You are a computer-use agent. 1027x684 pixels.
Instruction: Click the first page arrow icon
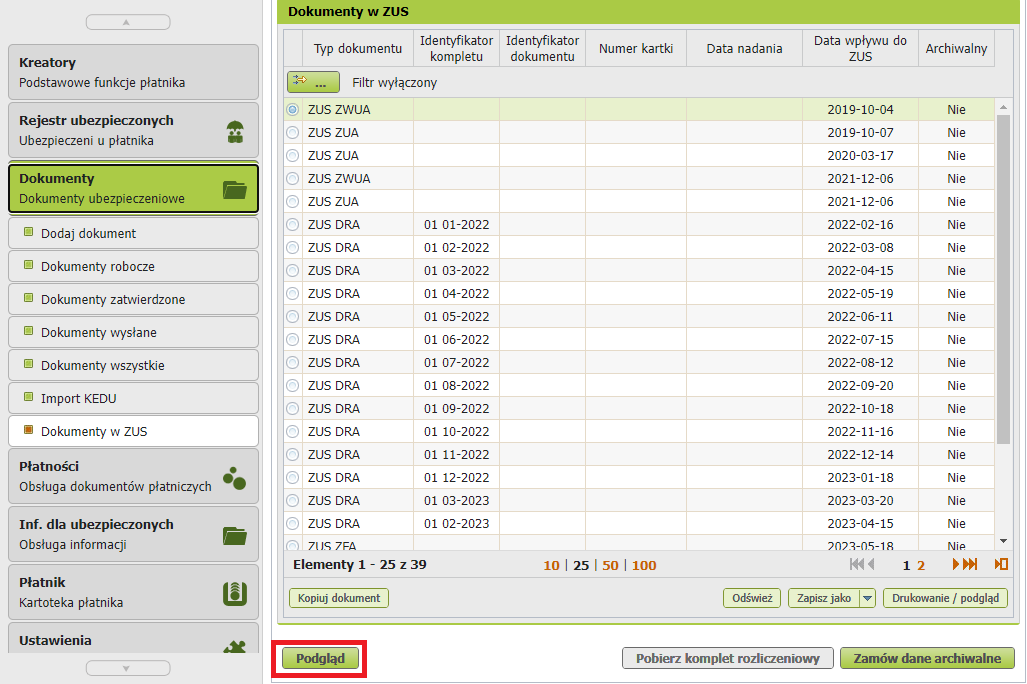pos(857,564)
